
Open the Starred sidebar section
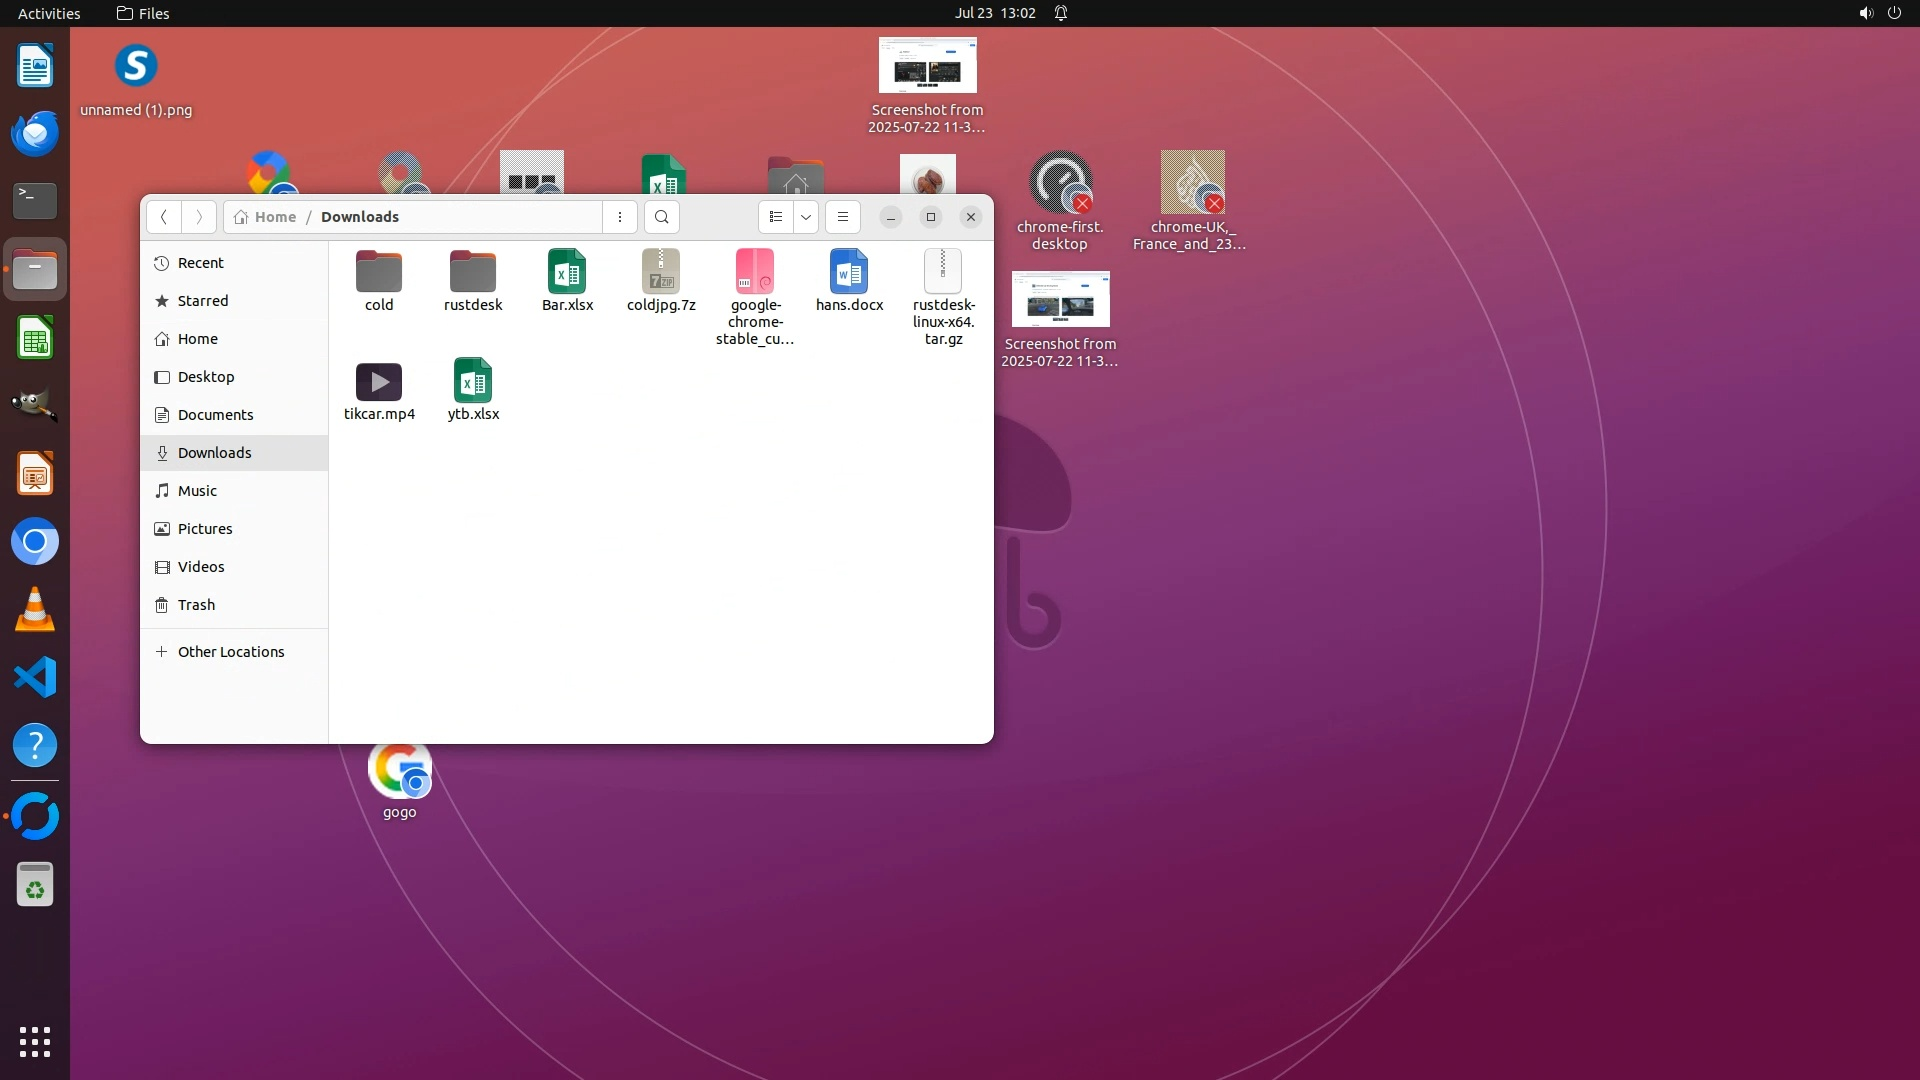pyautogui.click(x=202, y=301)
